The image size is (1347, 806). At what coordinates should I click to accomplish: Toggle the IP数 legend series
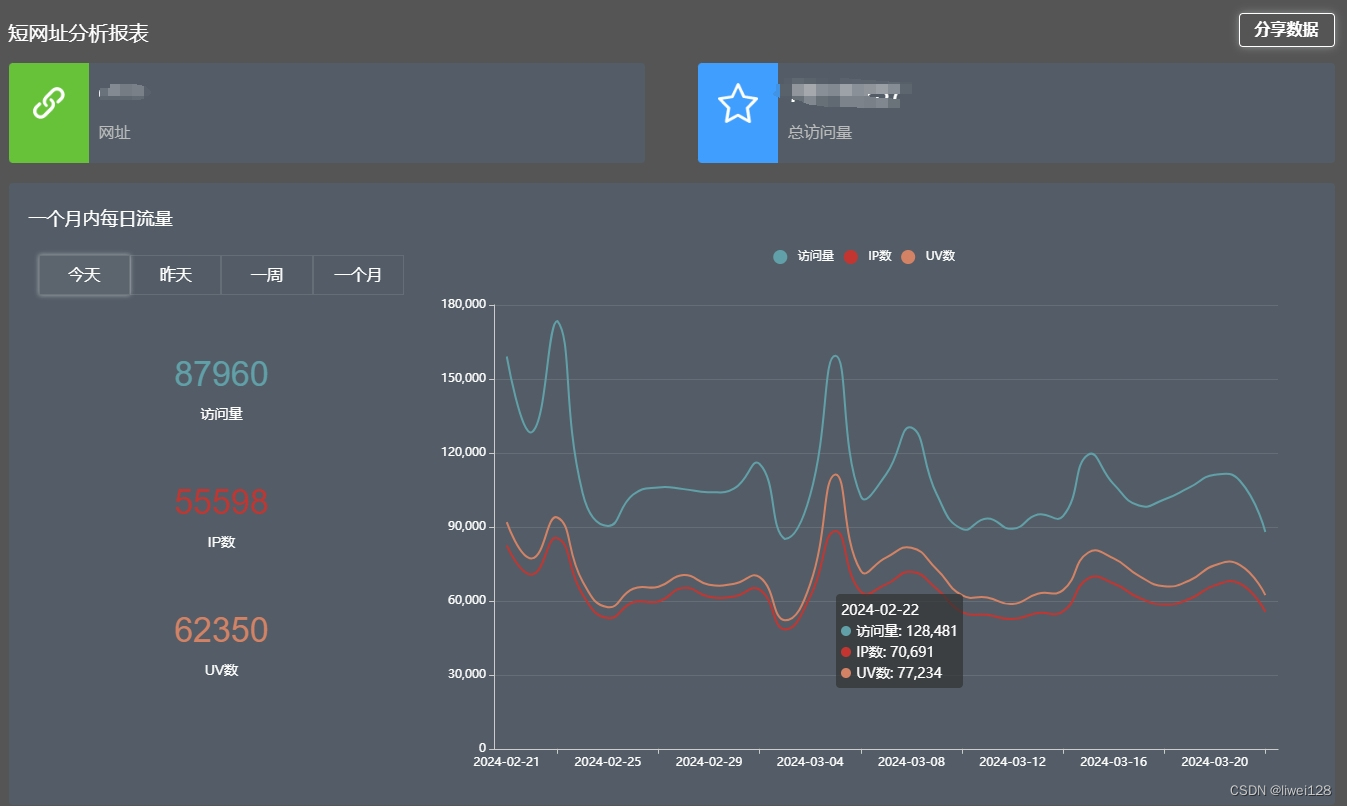tap(868, 256)
